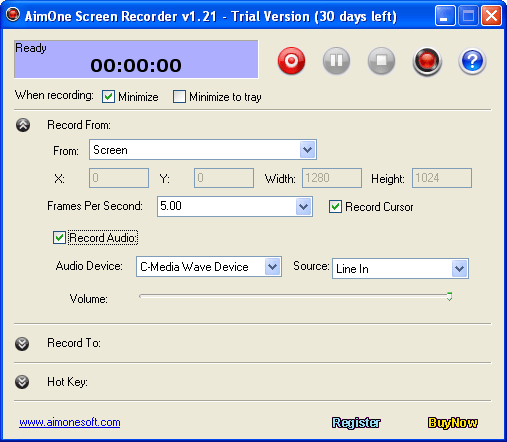The width and height of the screenshot is (507, 442).
Task: Disable the Record Audio checkbox
Action: (x=59, y=238)
